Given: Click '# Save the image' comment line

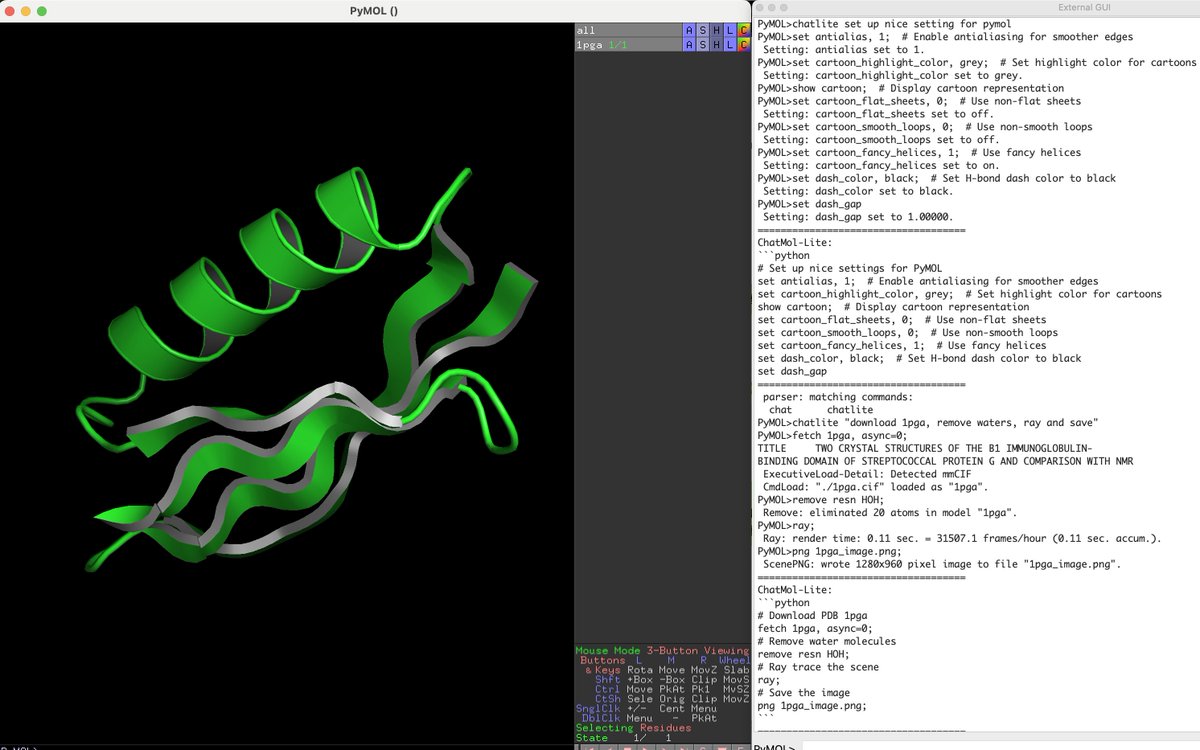Looking at the screenshot, I should (x=803, y=693).
